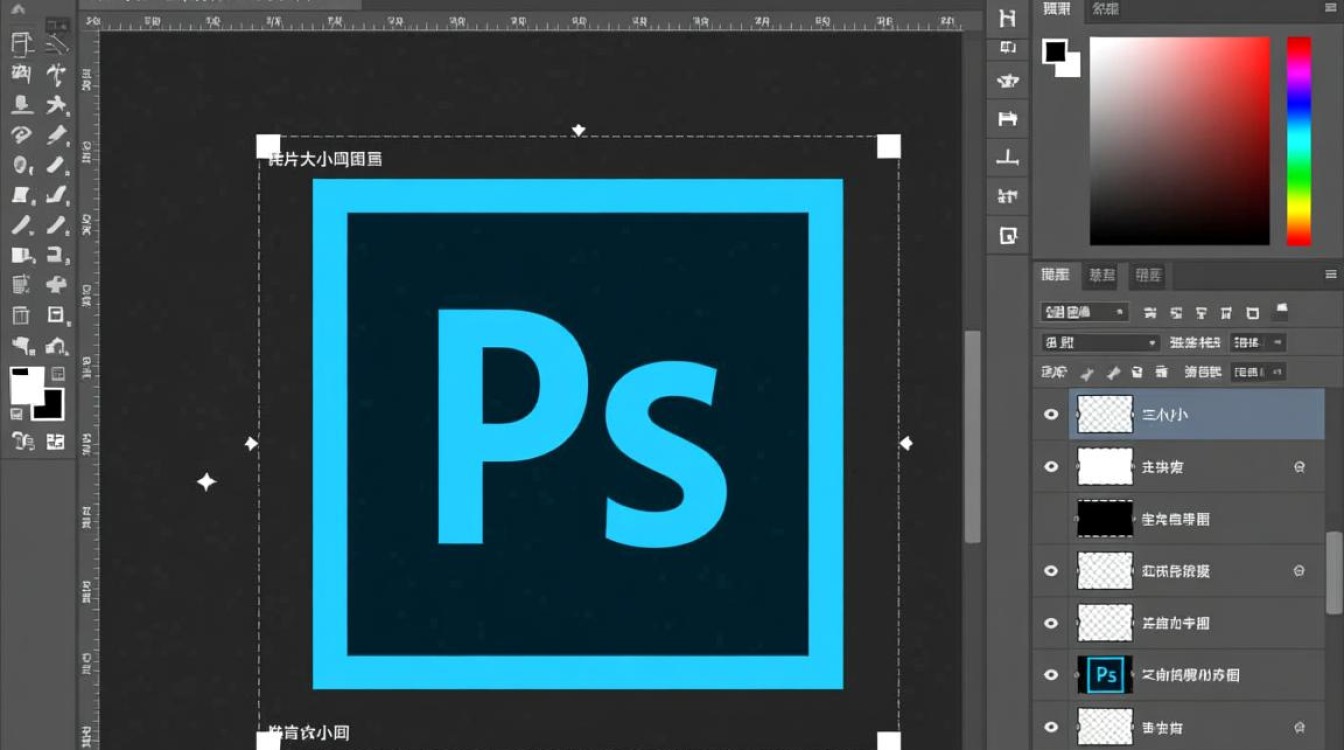Select the layer with the Ps logo thumbnail

[1105, 675]
